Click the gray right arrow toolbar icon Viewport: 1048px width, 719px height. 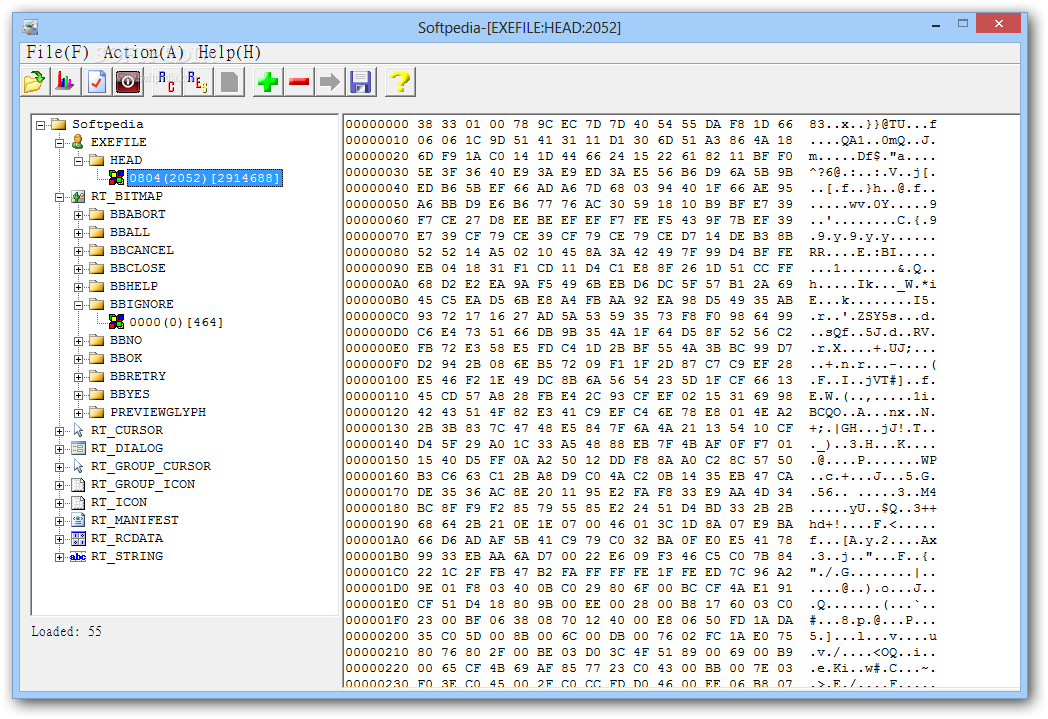pos(330,82)
